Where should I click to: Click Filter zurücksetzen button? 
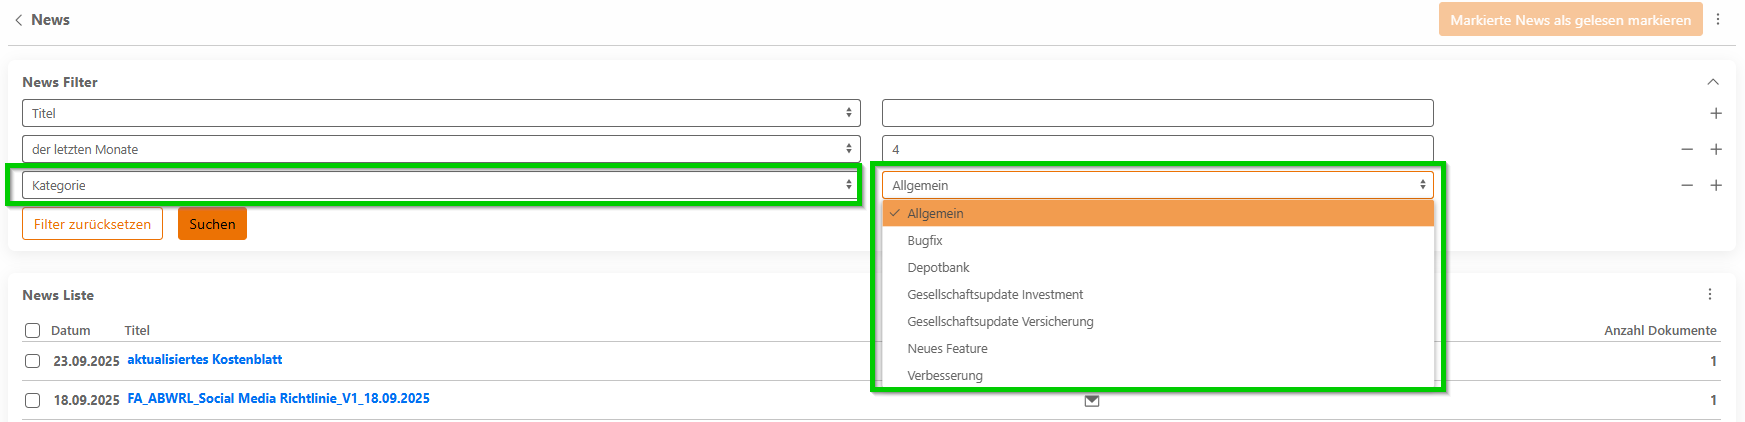pos(92,224)
